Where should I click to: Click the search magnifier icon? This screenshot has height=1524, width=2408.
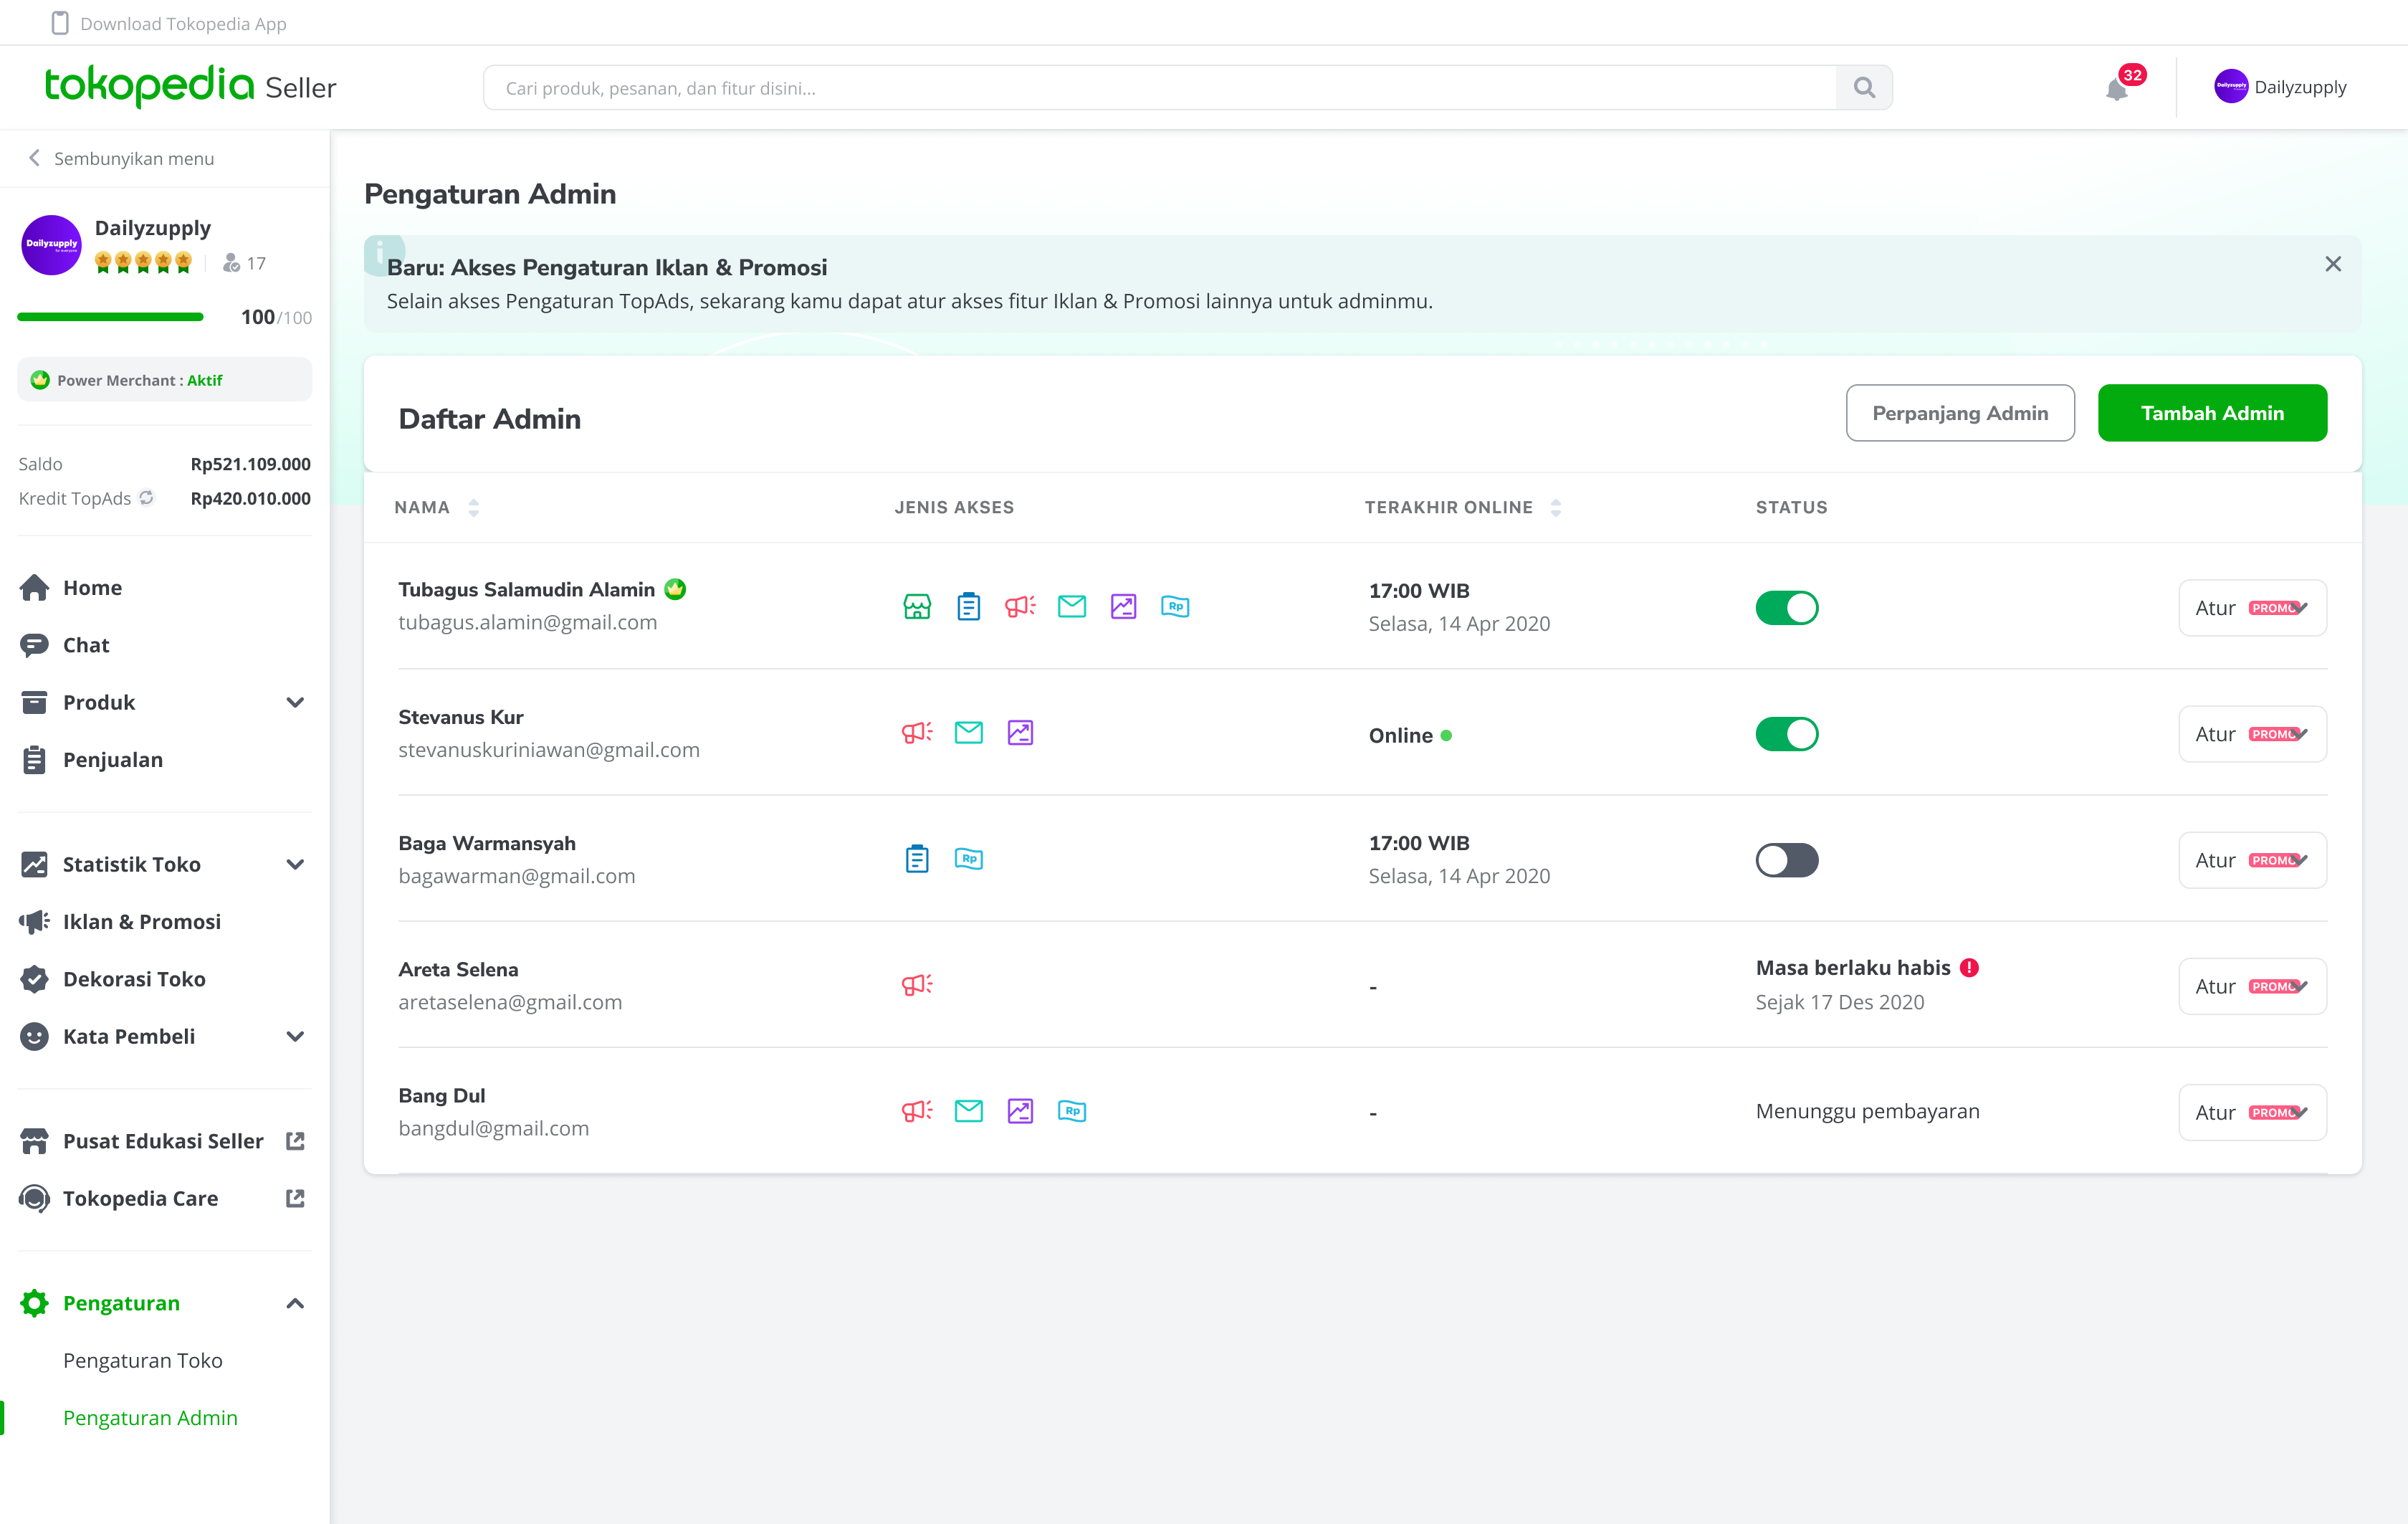[1863, 88]
